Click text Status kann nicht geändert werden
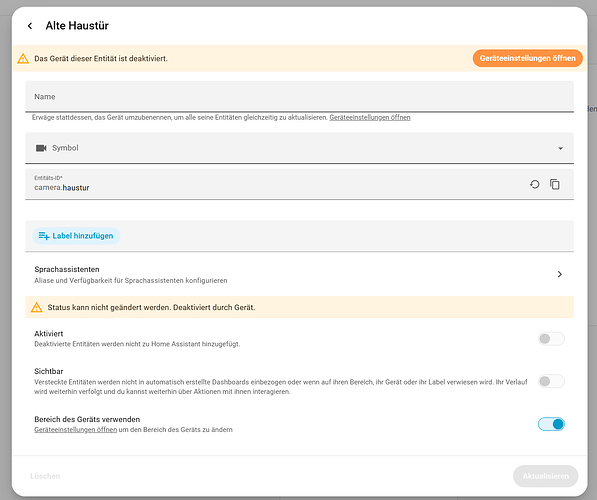Viewport: 597px width, 500px height. tap(109, 307)
